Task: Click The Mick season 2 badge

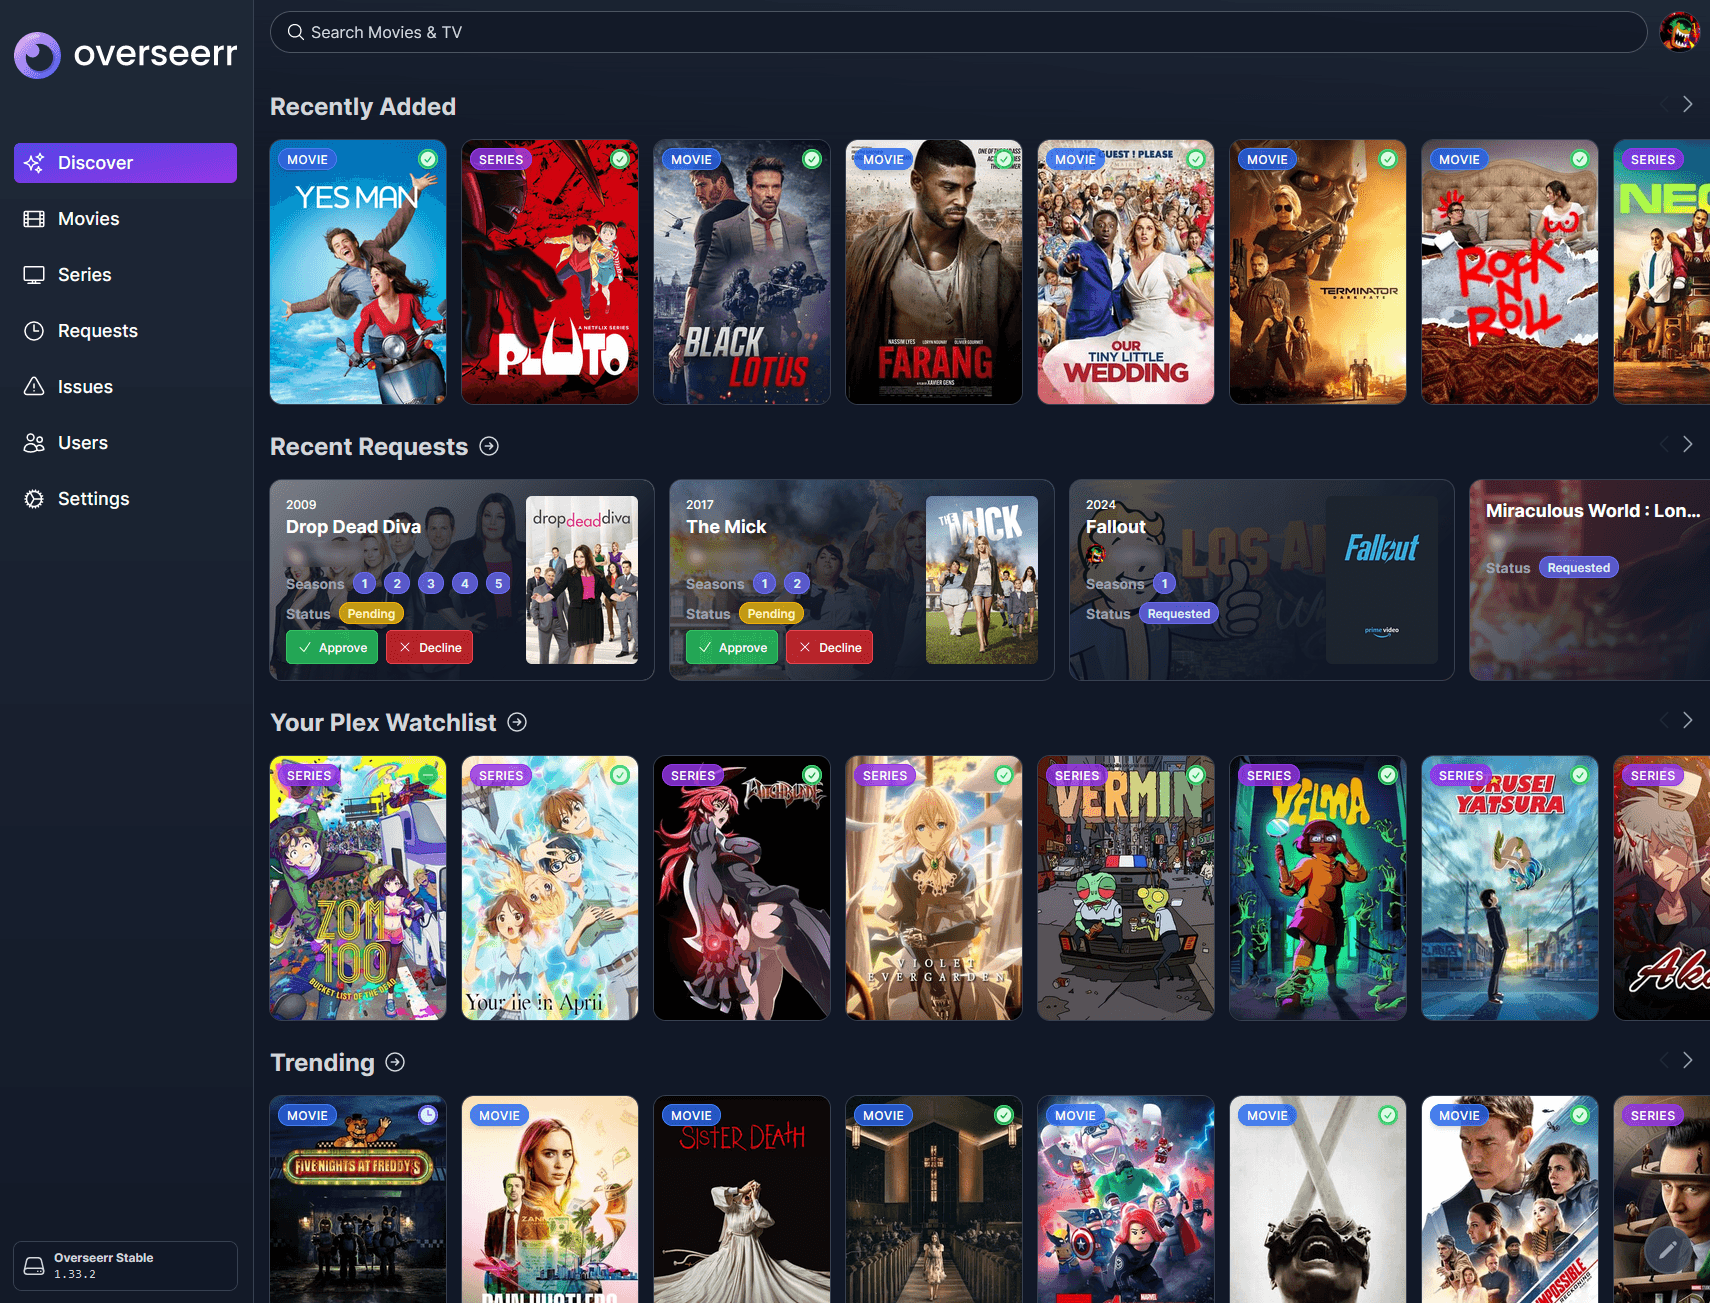Action: point(797,583)
